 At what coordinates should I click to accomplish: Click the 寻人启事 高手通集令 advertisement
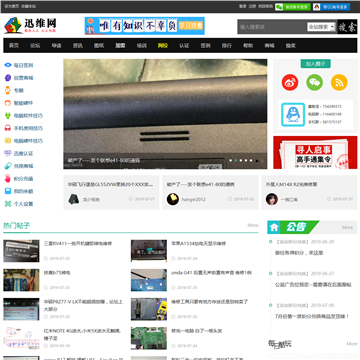pos(315,152)
